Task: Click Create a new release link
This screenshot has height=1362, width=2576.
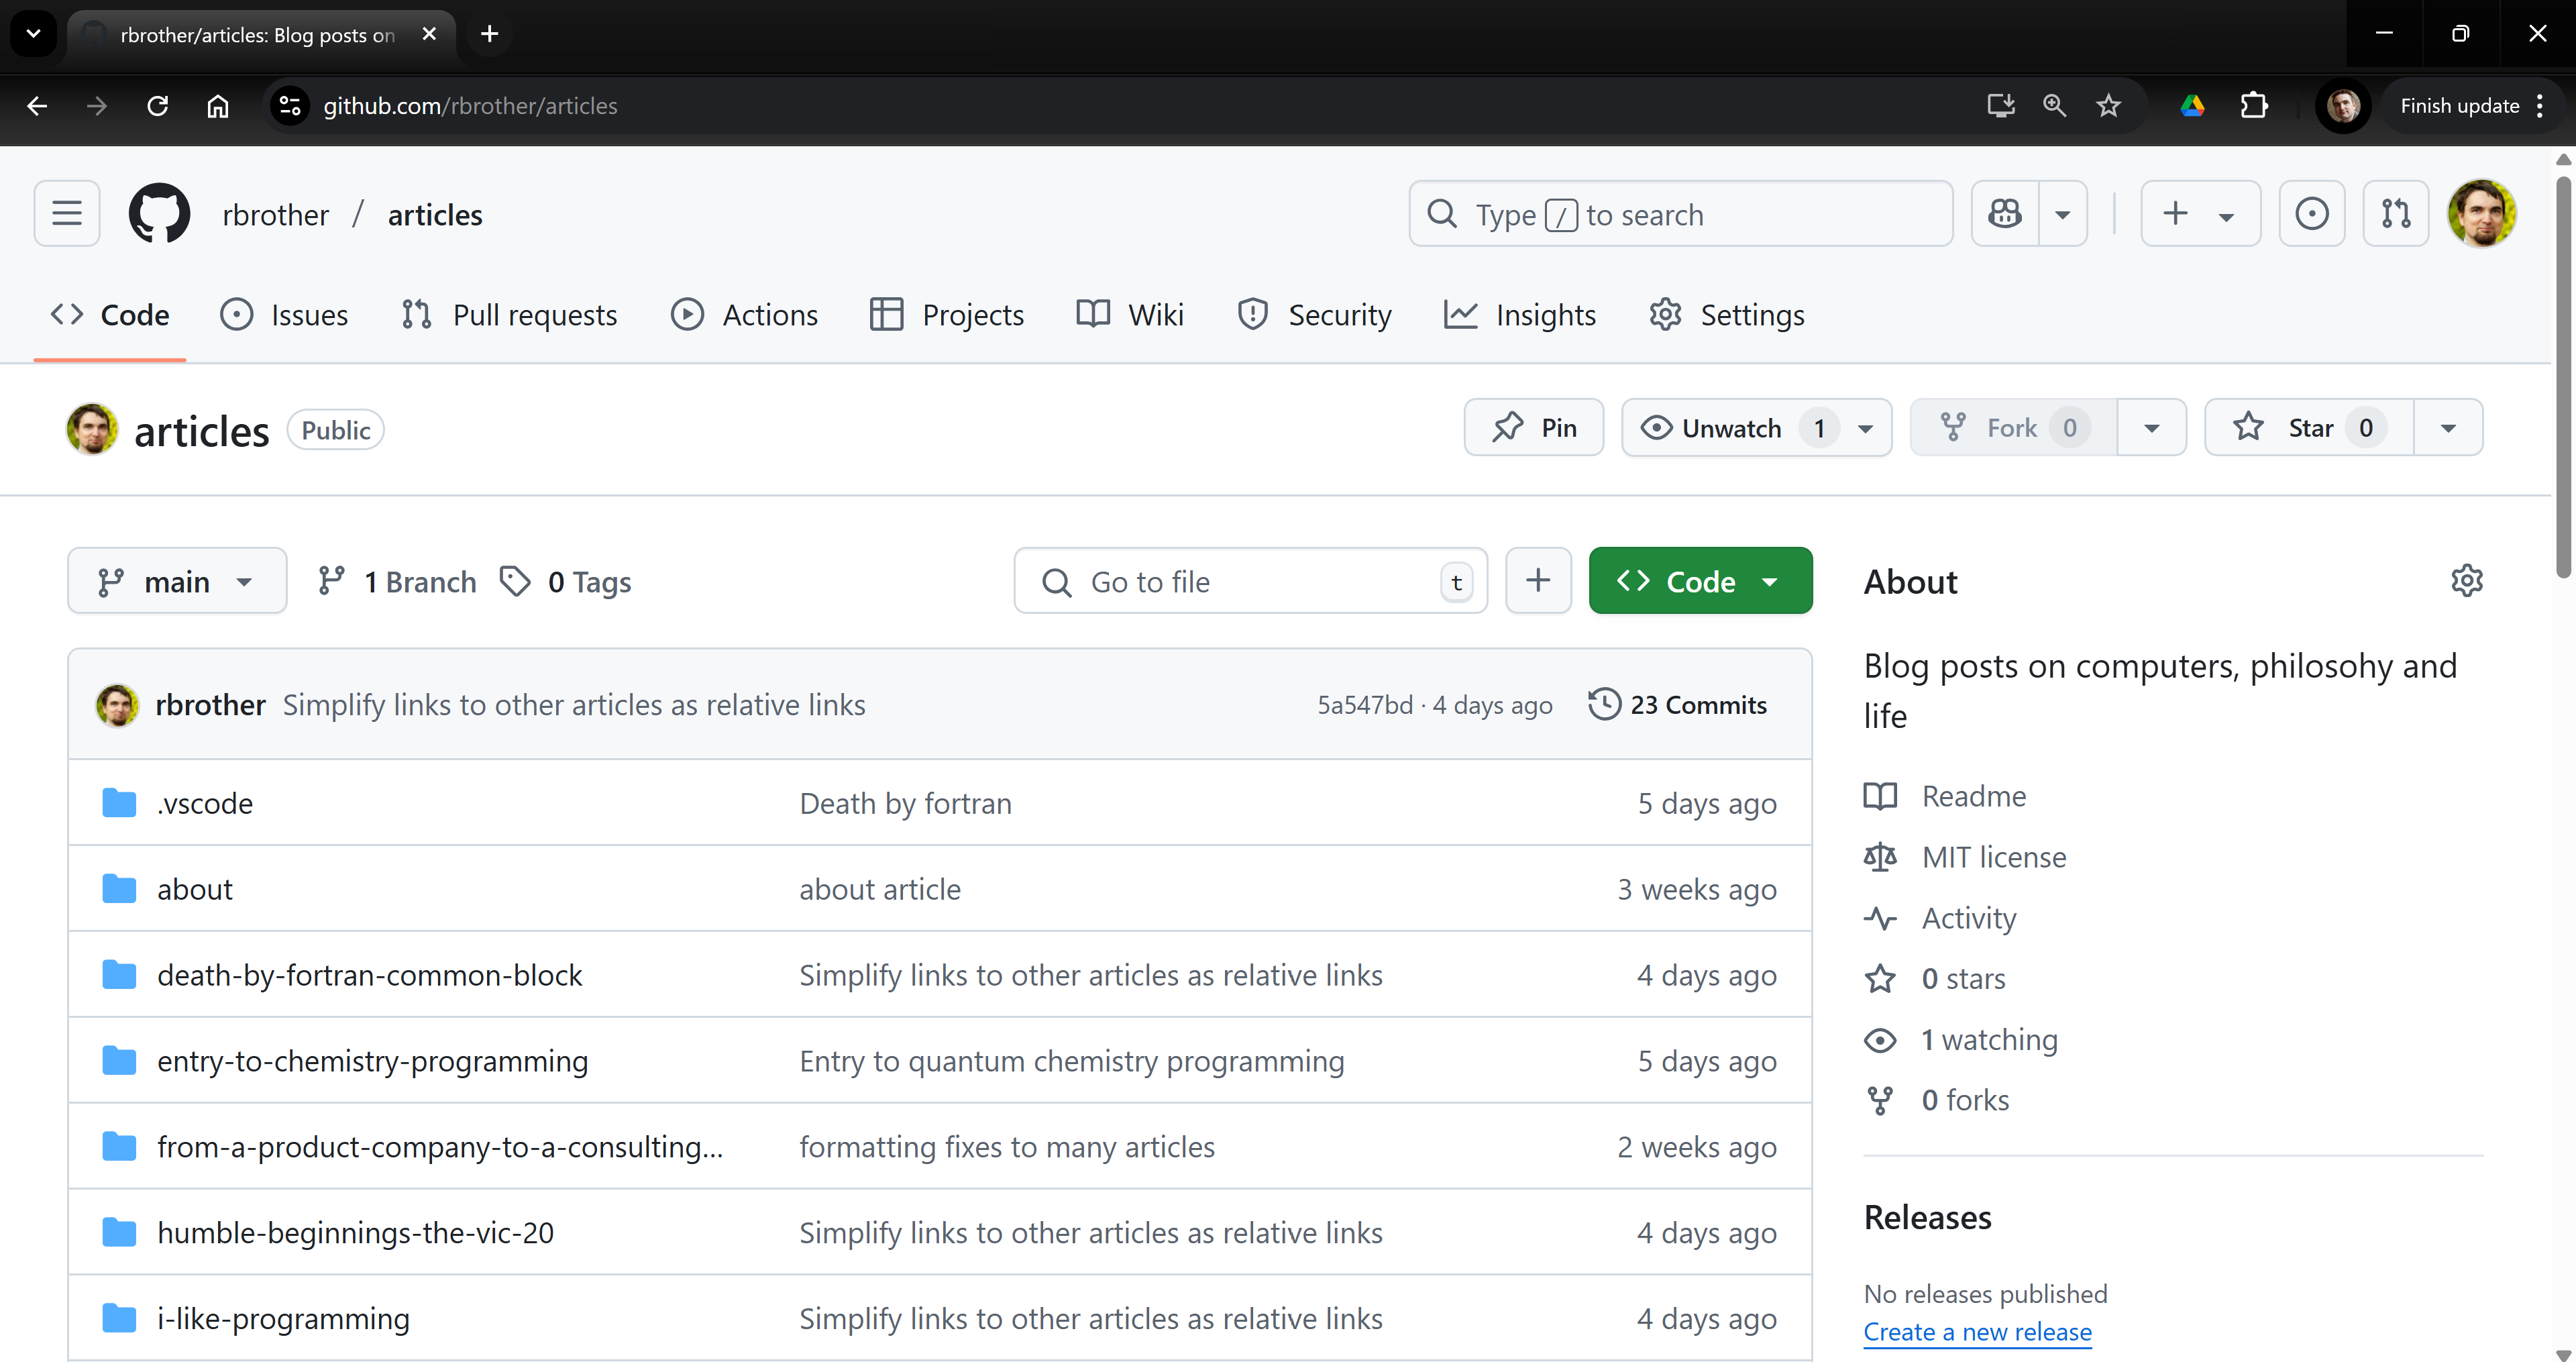Action: (x=1977, y=1332)
